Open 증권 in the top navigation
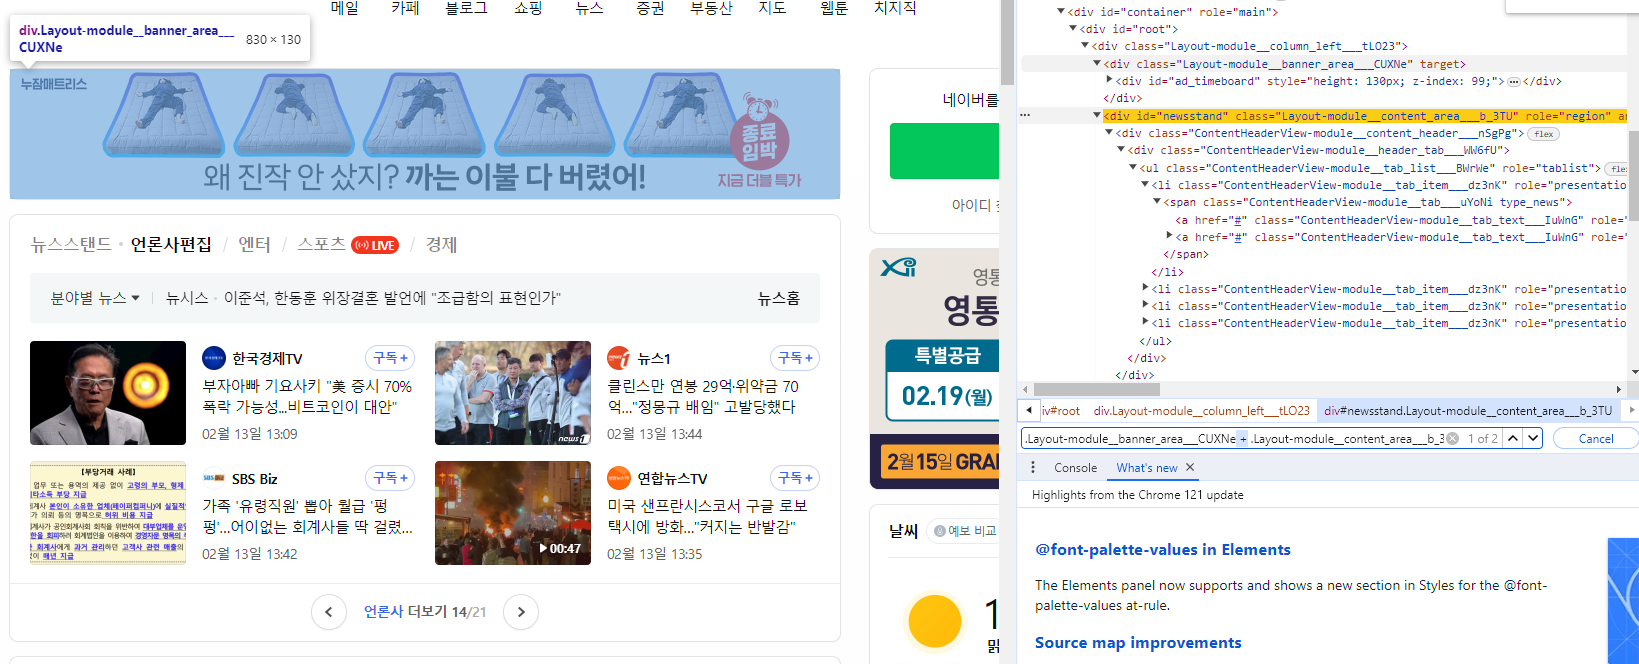The height and width of the screenshot is (664, 1639). click(x=650, y=8)
